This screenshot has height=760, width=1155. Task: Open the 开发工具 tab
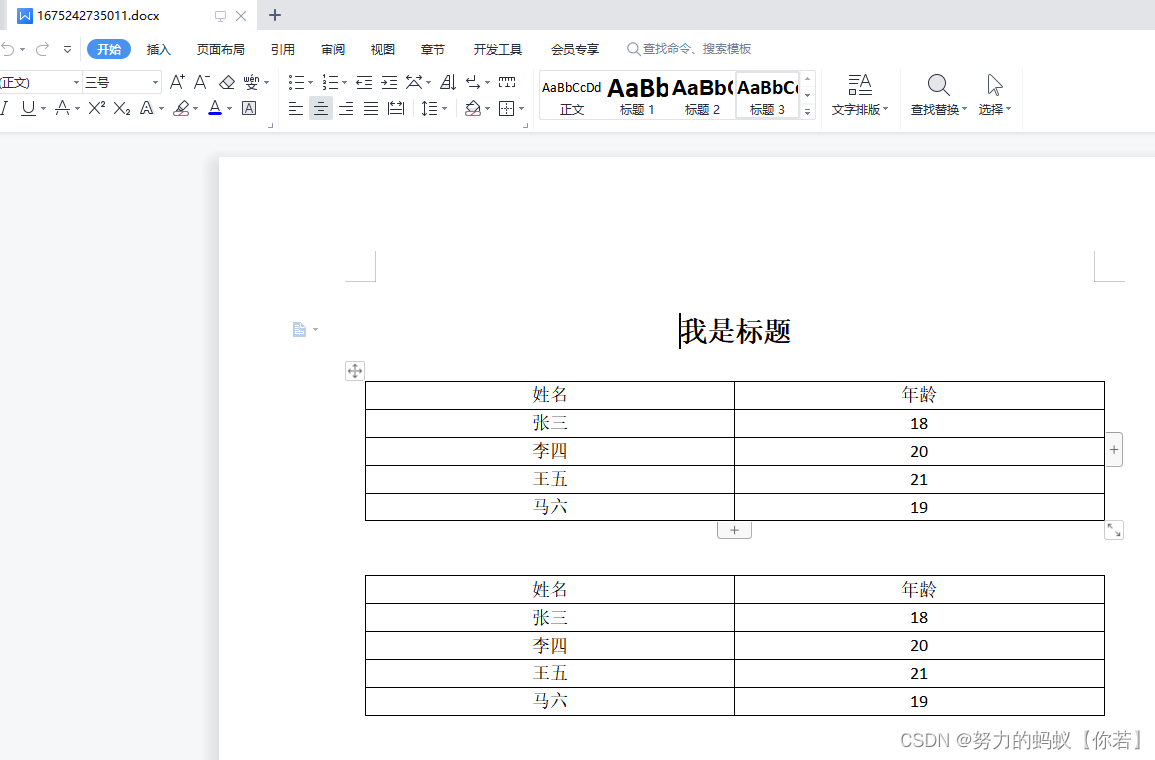tap(498, 49)
